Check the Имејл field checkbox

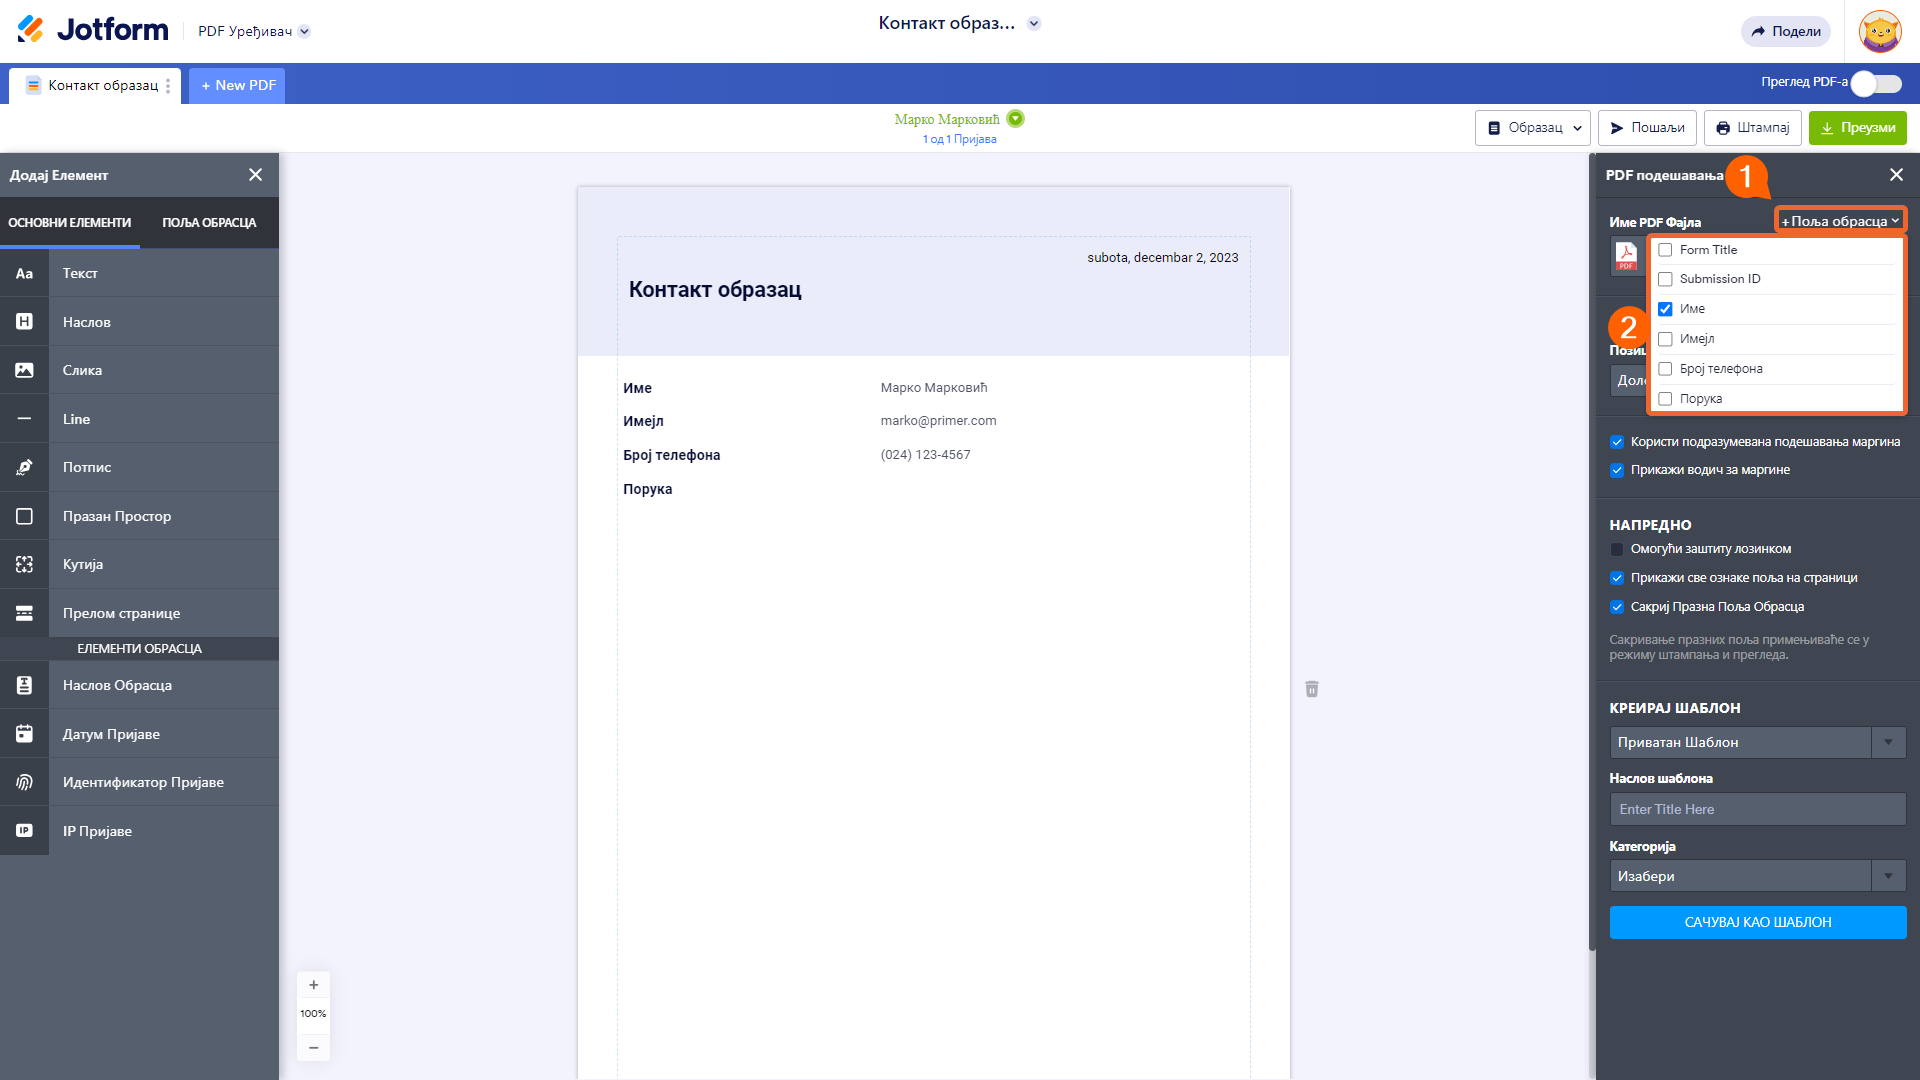tap(1665, 339)
